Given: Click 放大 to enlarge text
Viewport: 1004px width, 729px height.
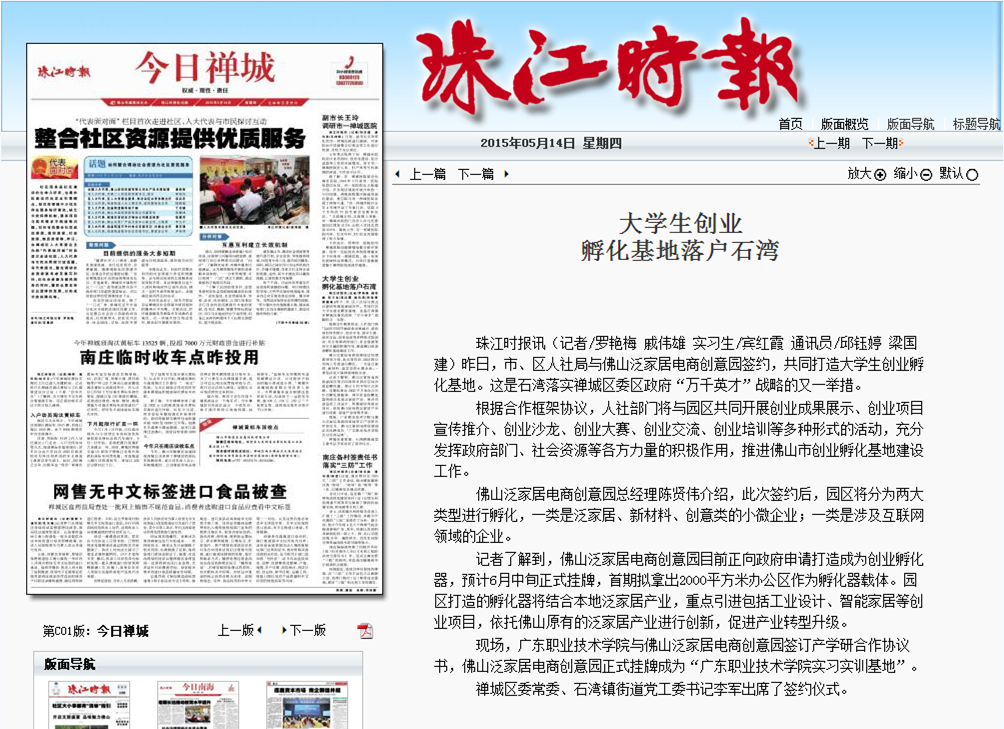Looking at the screenshot, I should [860, 173].
